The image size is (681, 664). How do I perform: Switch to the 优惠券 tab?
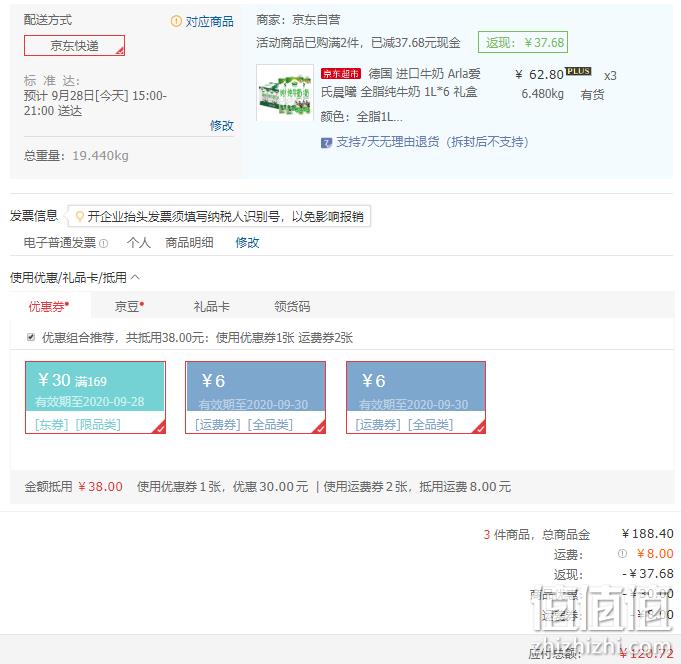49,307
